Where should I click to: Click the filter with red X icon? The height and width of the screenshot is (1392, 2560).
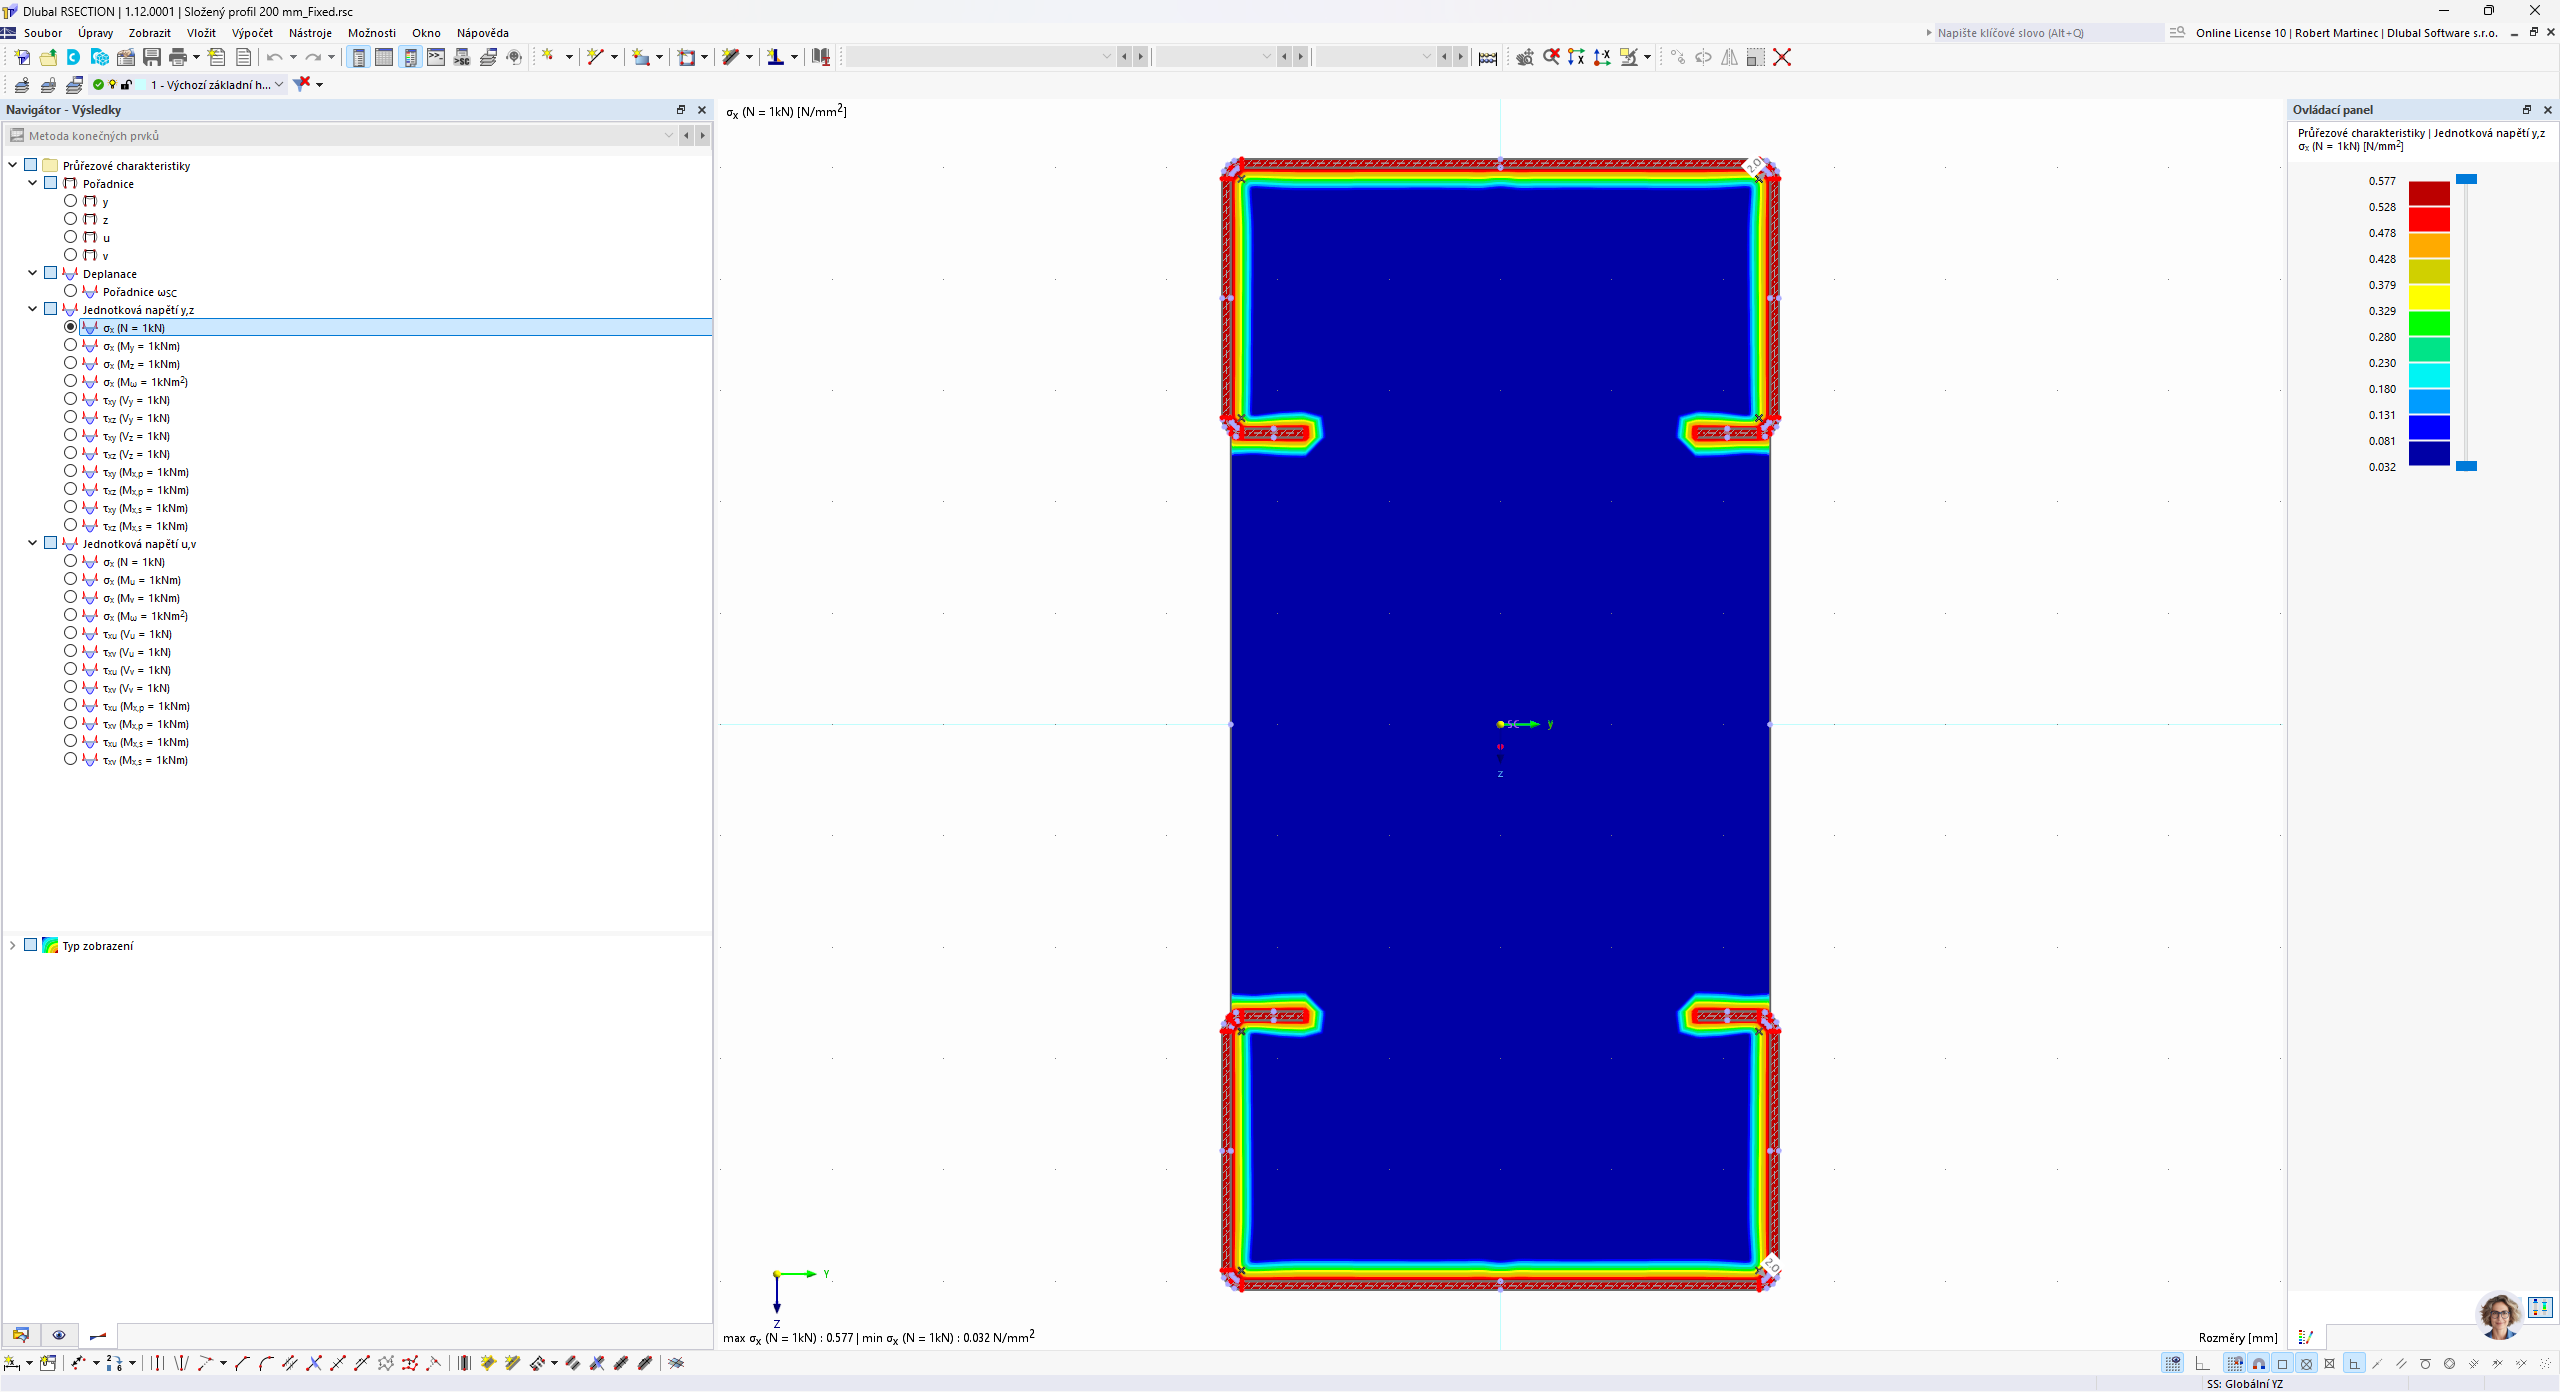tap(302, 84)
